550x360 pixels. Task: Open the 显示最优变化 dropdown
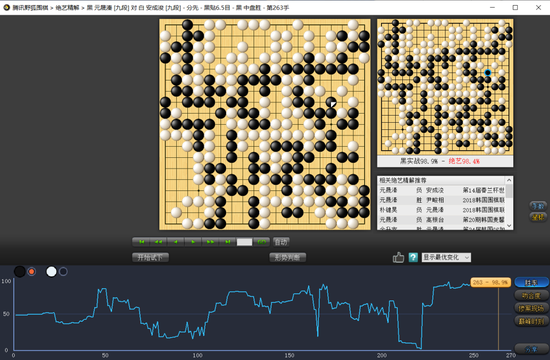pyautogui.click(x=446, y=258)
